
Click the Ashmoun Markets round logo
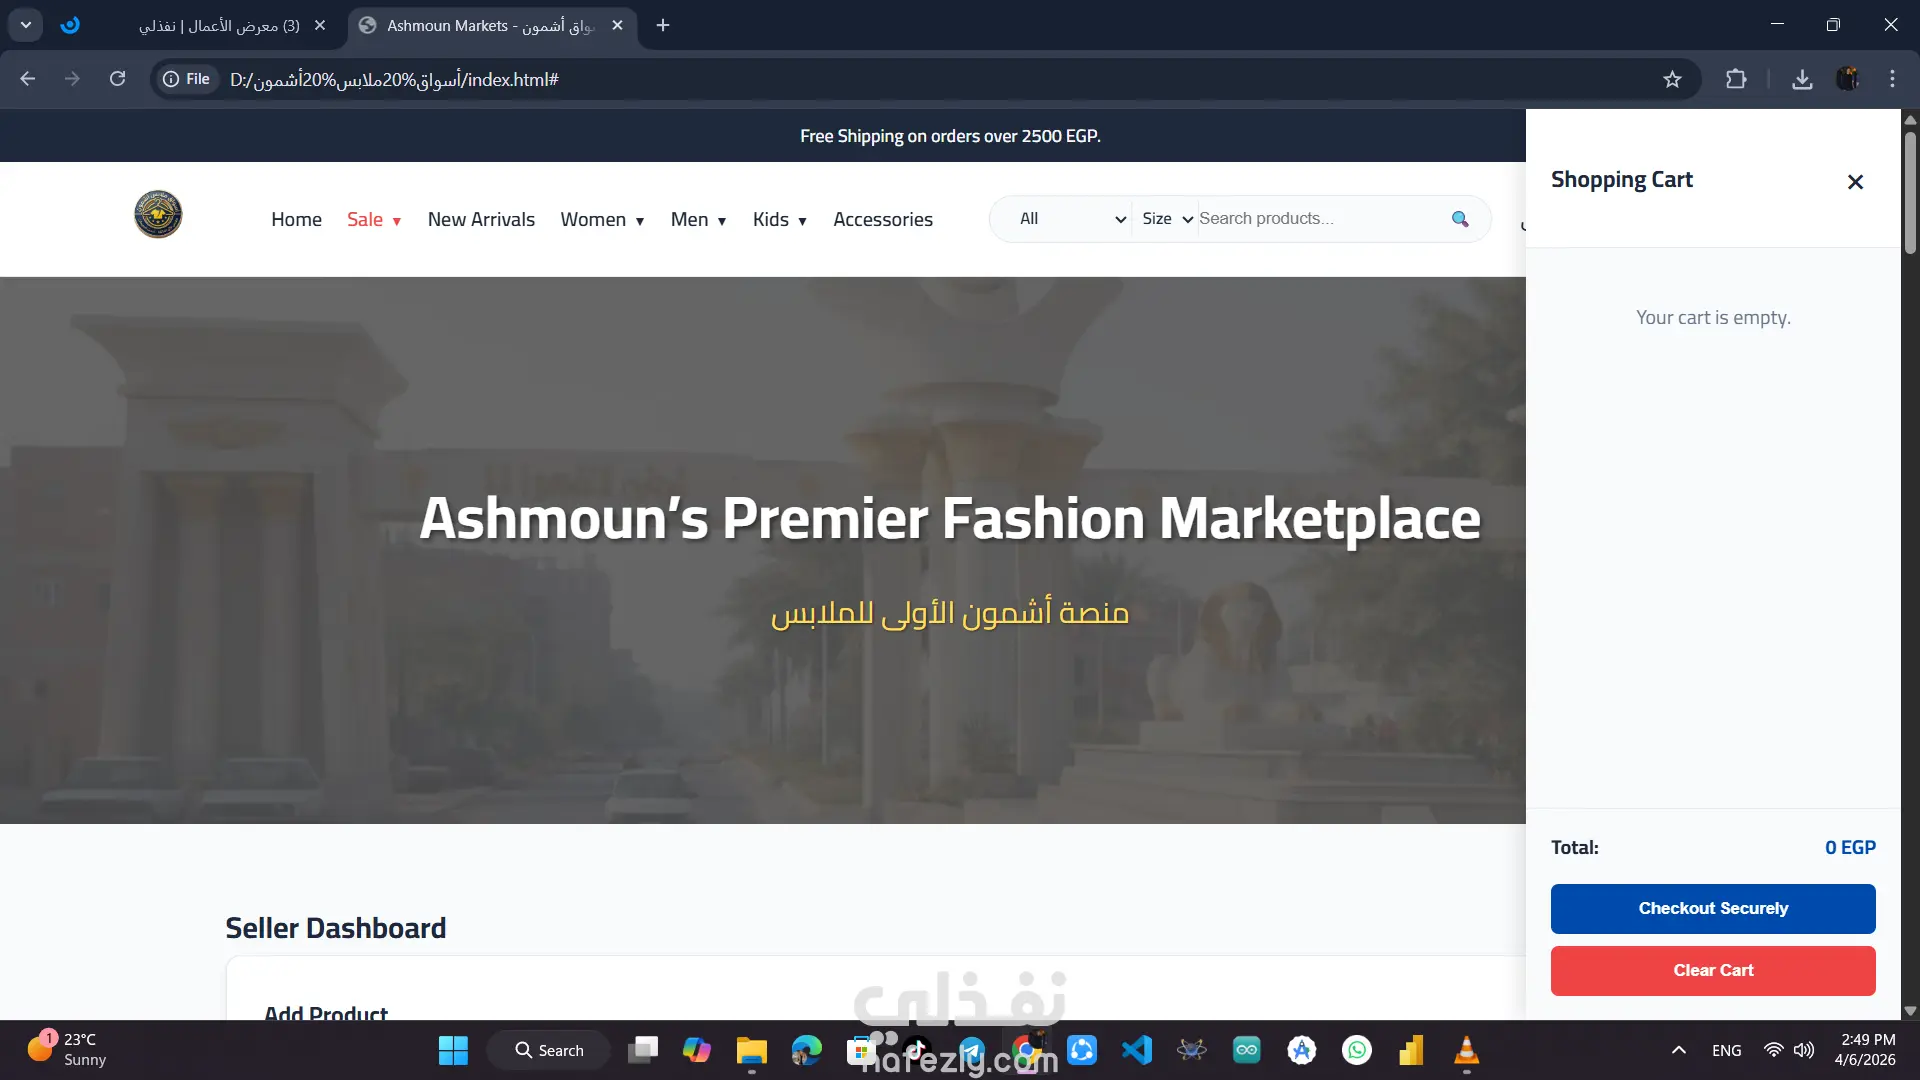[x=158, y=214]
